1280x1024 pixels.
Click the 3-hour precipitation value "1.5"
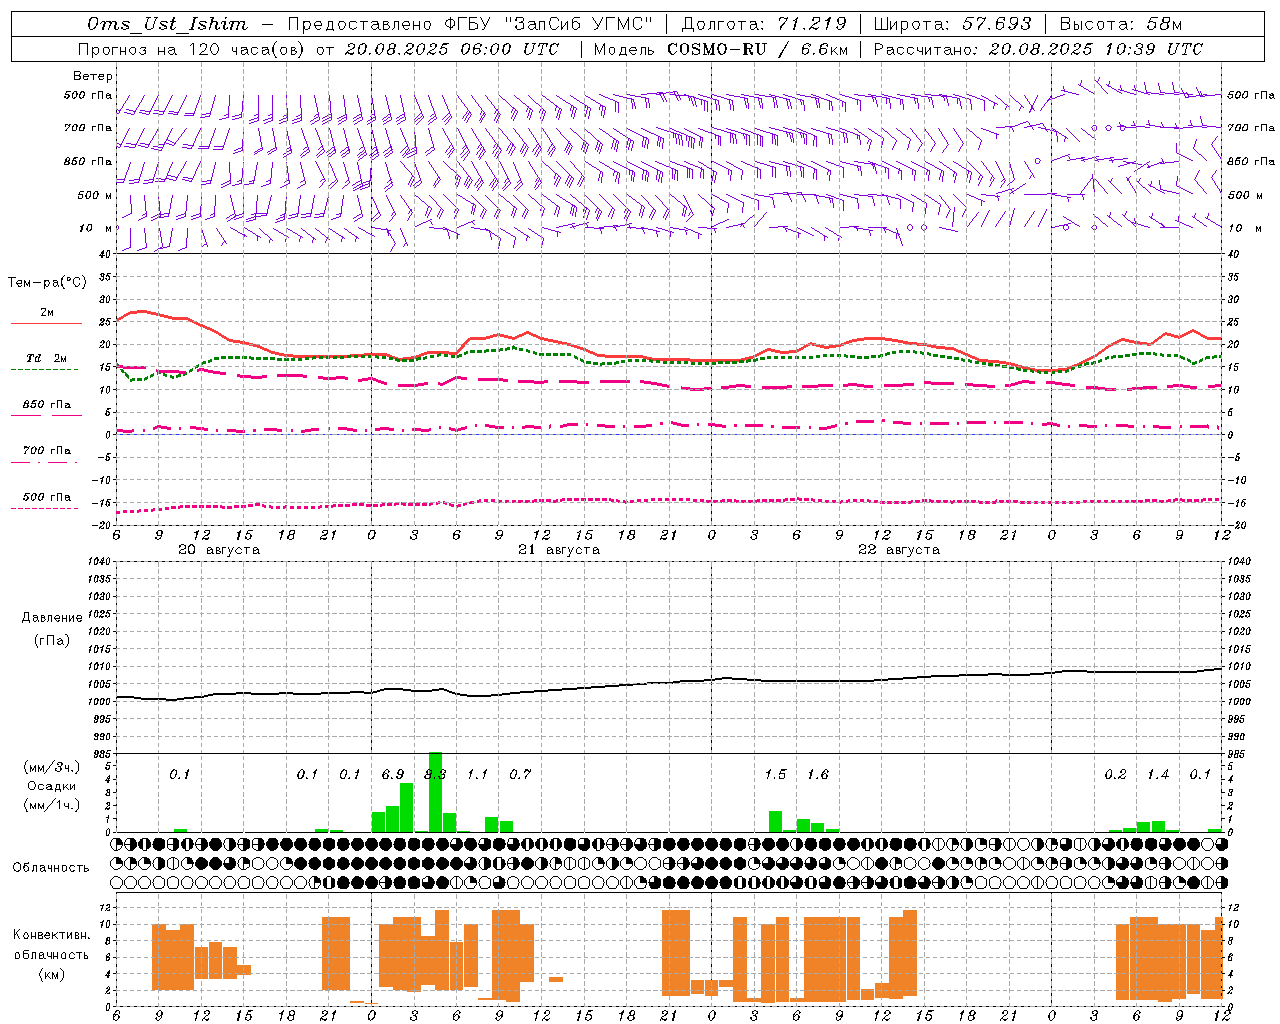775,775
